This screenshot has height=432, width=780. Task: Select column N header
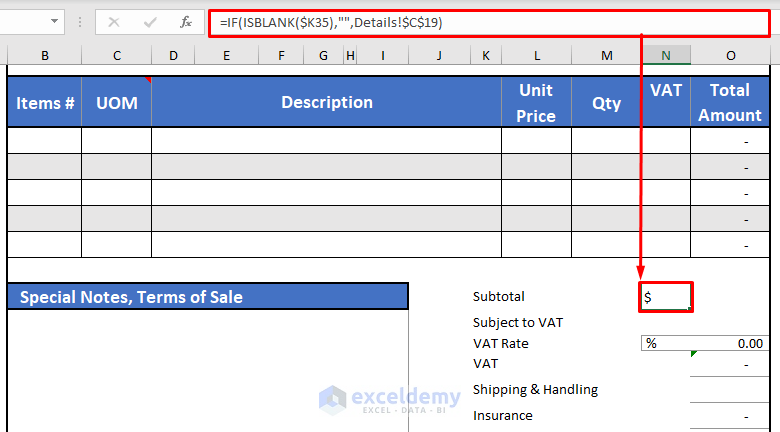point(666,56)
